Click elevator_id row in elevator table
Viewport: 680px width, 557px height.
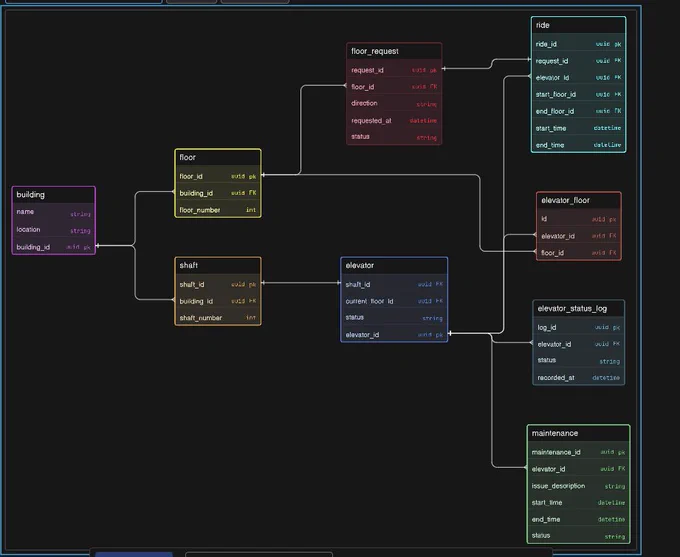(x=394, y=334)
